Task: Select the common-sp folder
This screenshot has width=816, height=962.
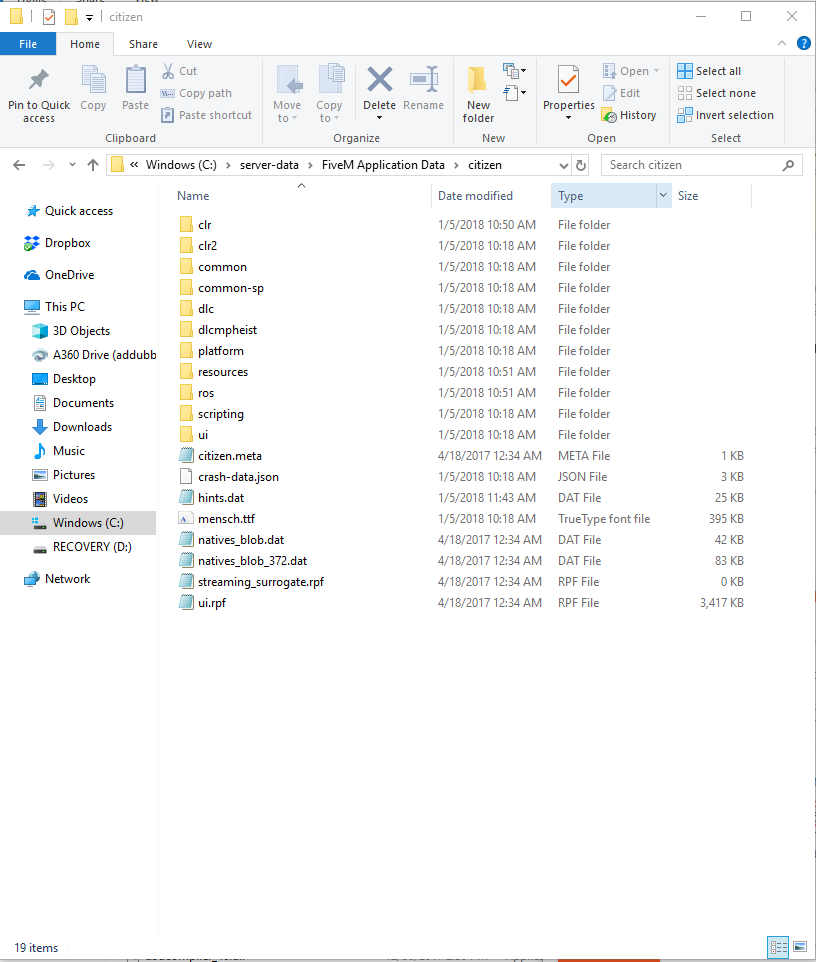Action: (231, 288)
